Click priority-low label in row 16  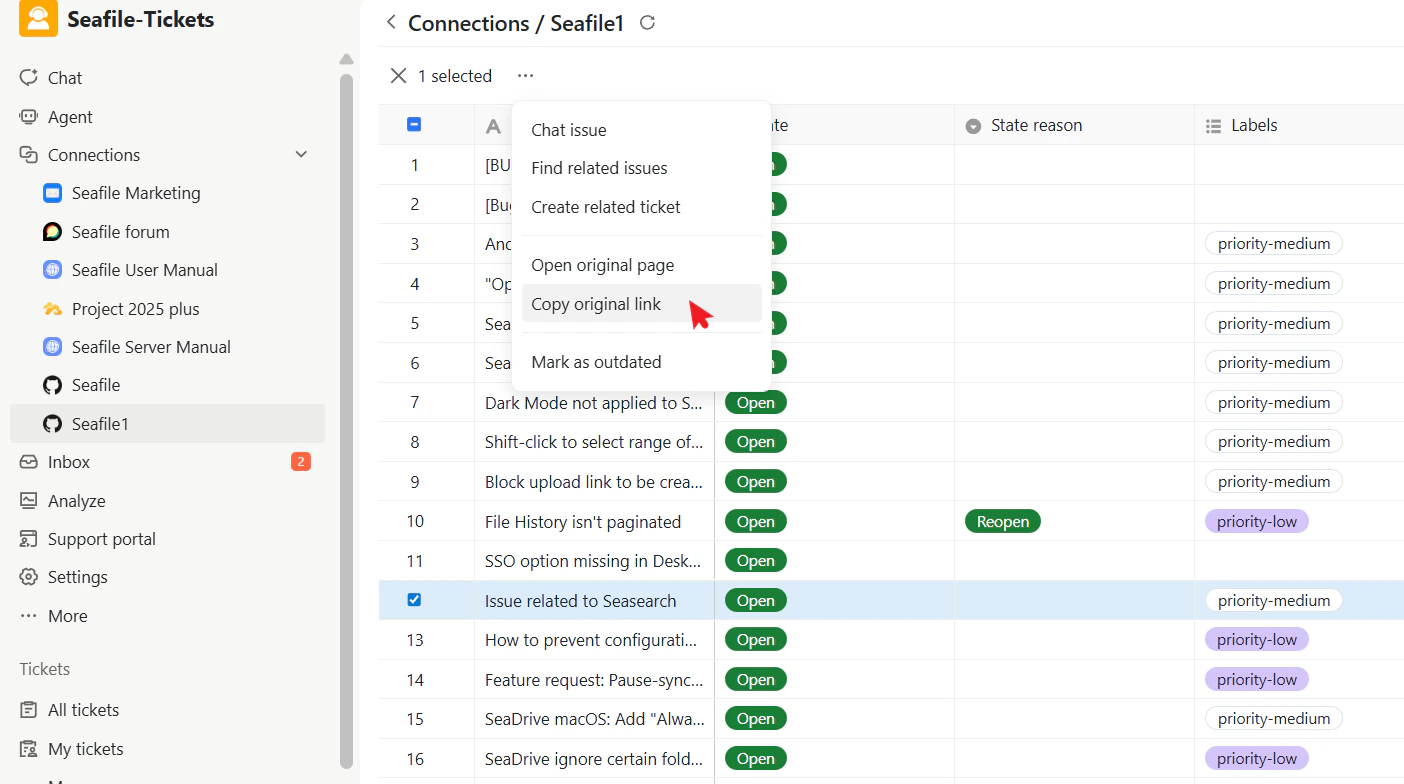tap(1257, 759)
